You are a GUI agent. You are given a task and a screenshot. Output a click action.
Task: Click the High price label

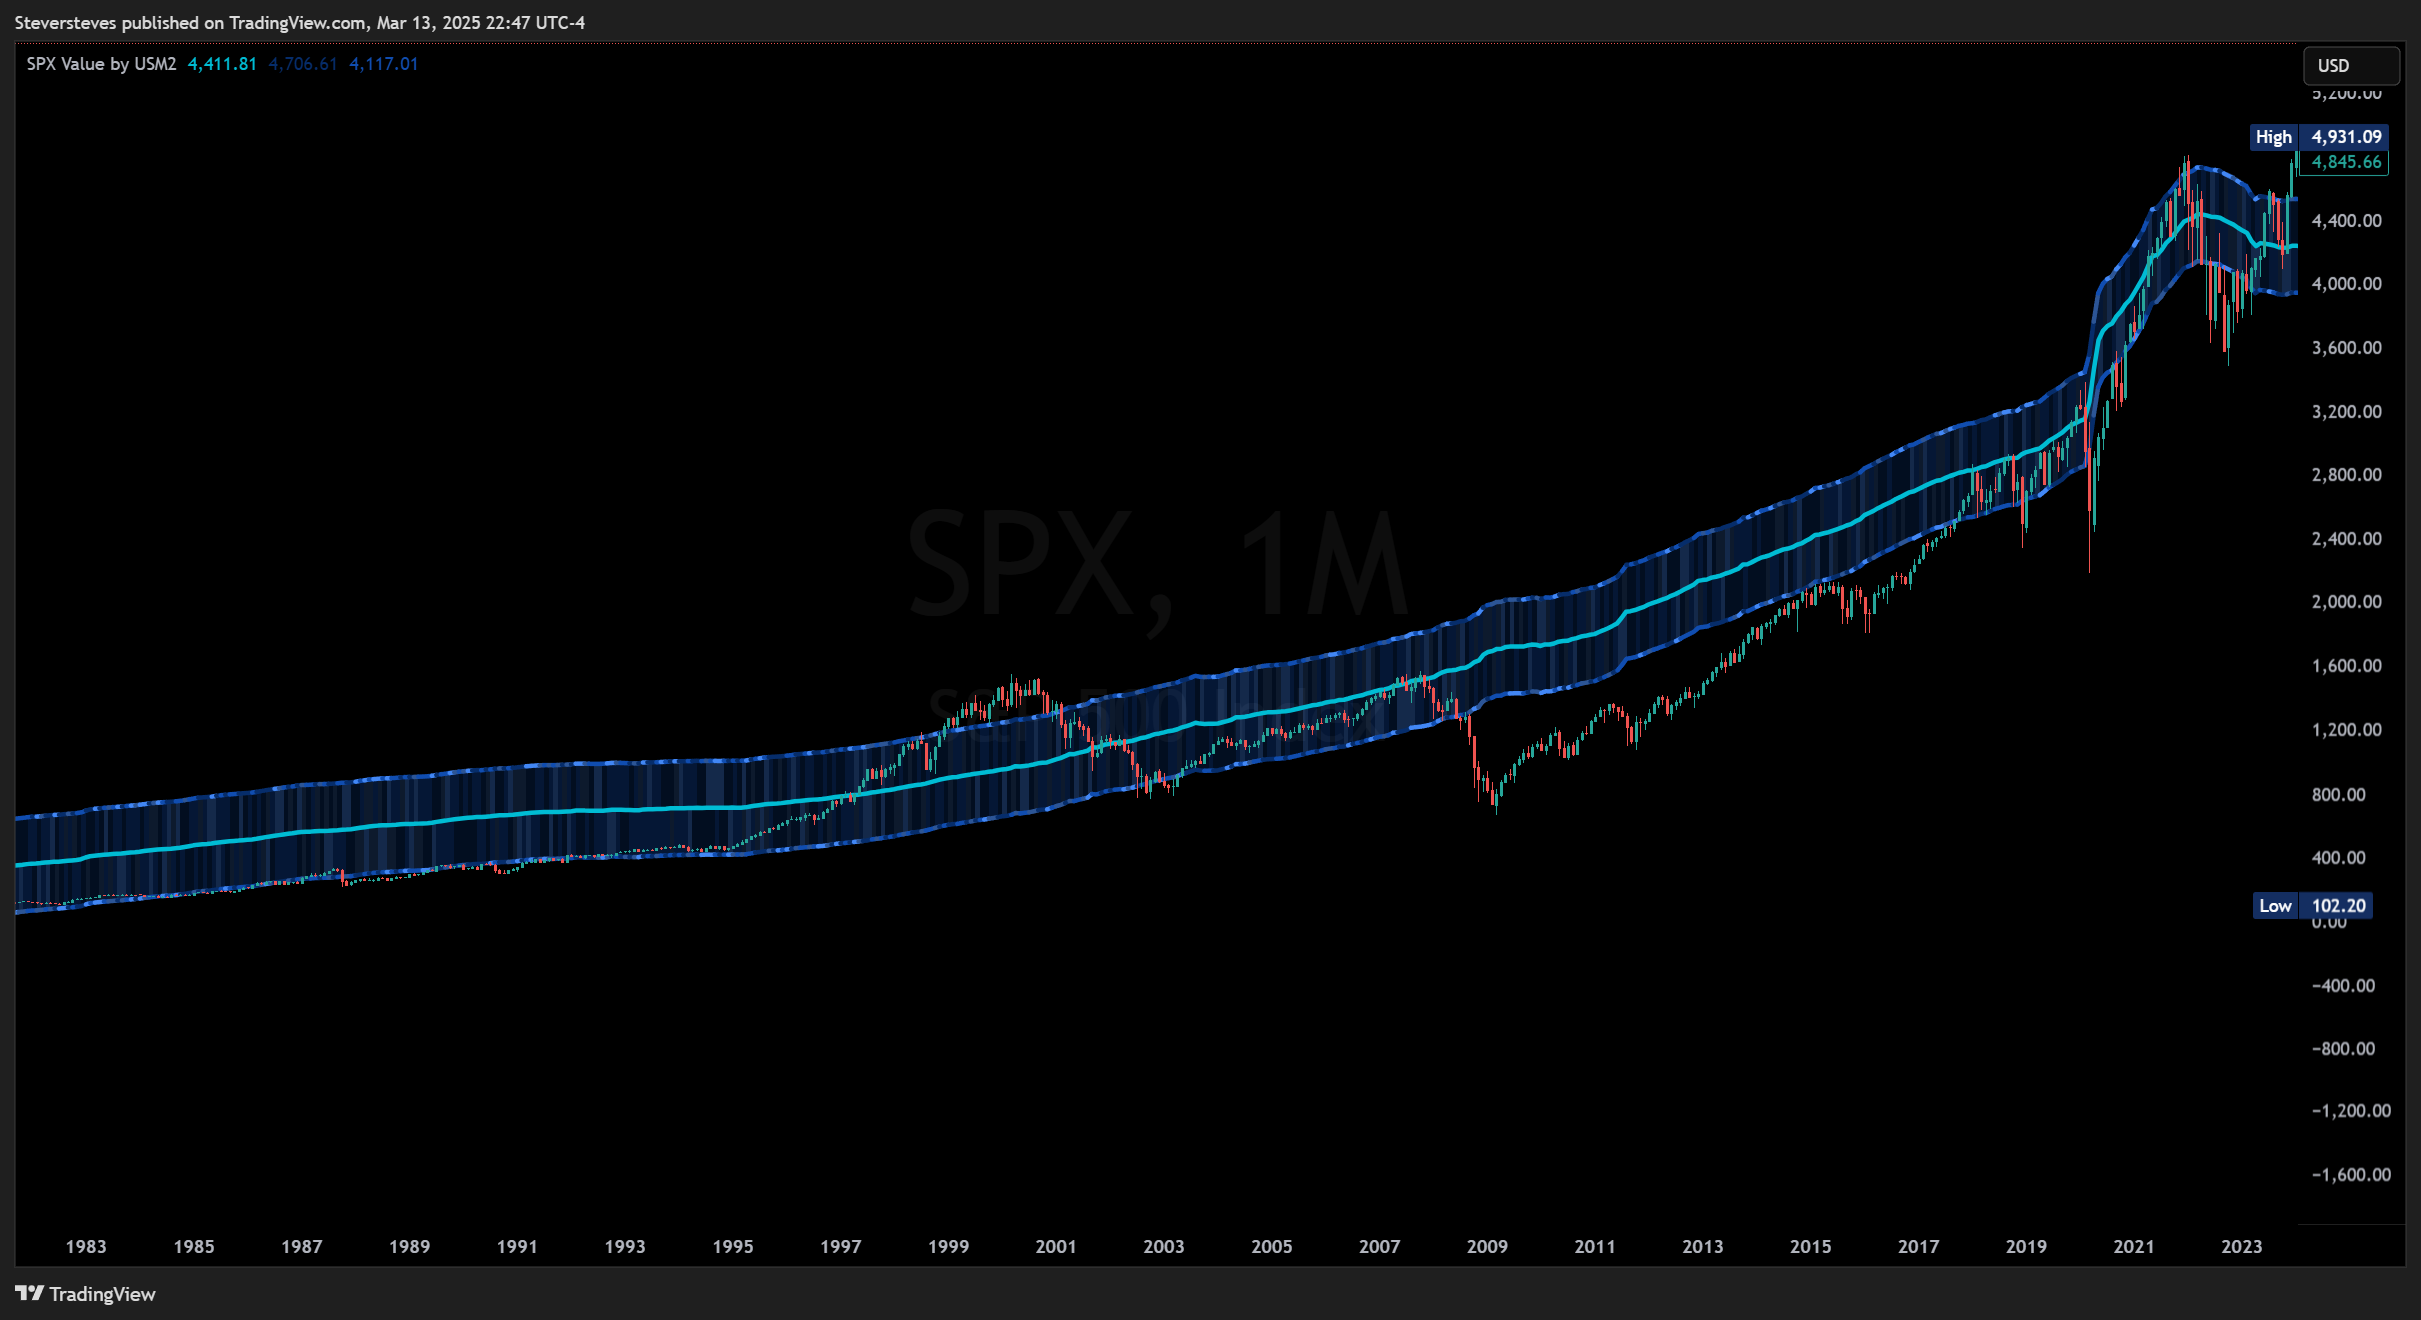pyautogui.click(x=2273, y=137)
